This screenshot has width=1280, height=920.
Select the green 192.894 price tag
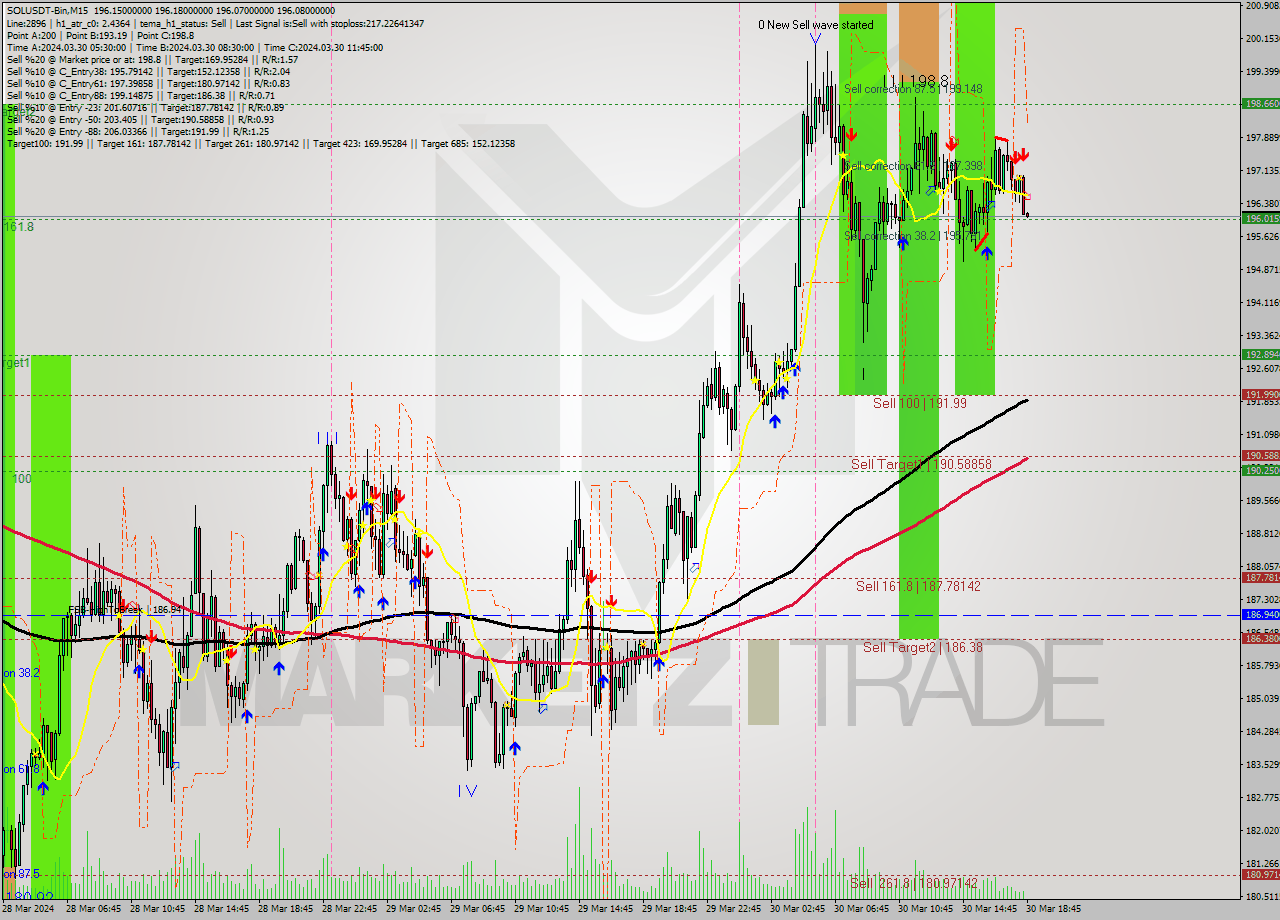[1261, 355]
